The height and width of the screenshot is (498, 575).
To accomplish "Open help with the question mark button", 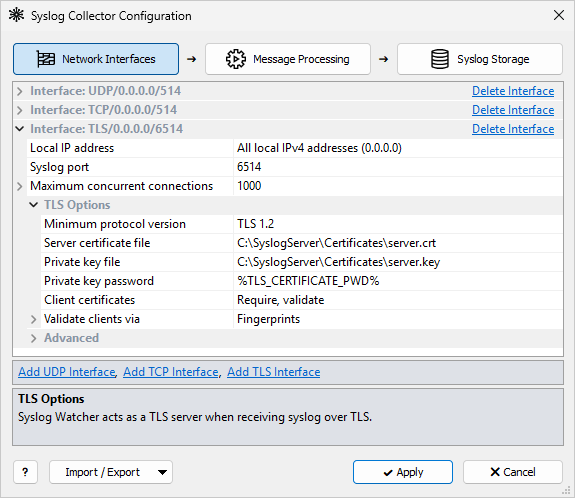I will tap(25, 472).
